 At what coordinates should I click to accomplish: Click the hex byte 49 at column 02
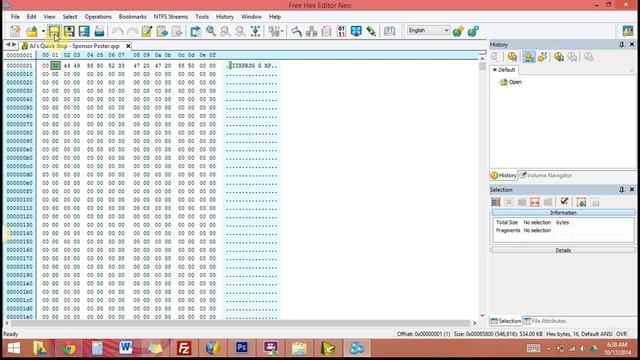click(x=67, y=66)
